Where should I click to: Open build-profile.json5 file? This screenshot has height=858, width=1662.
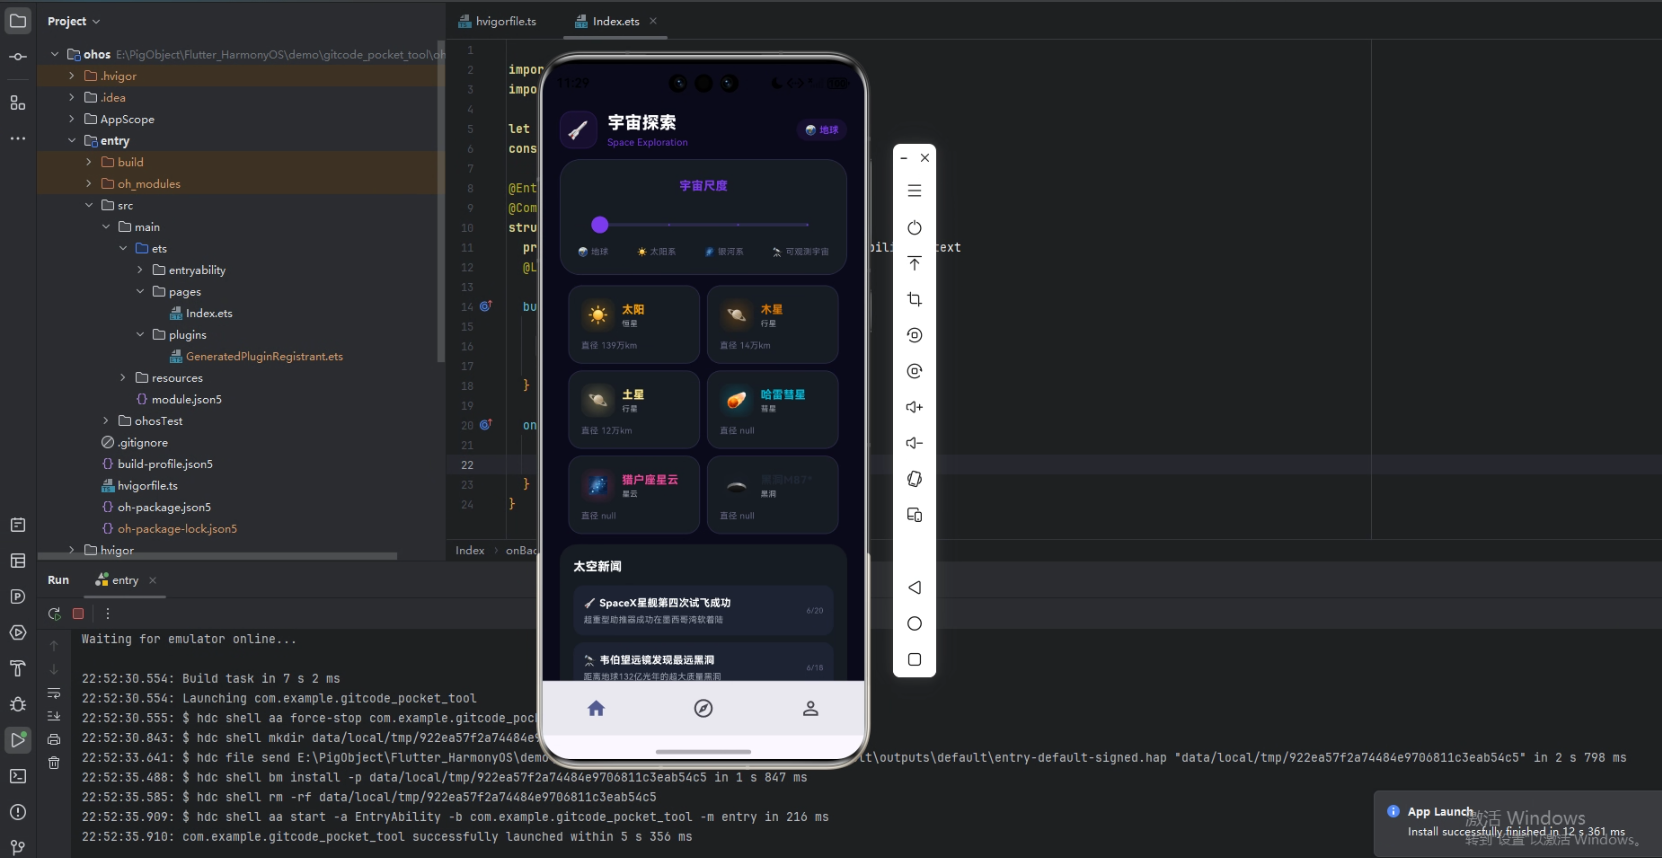pos(157,464)
